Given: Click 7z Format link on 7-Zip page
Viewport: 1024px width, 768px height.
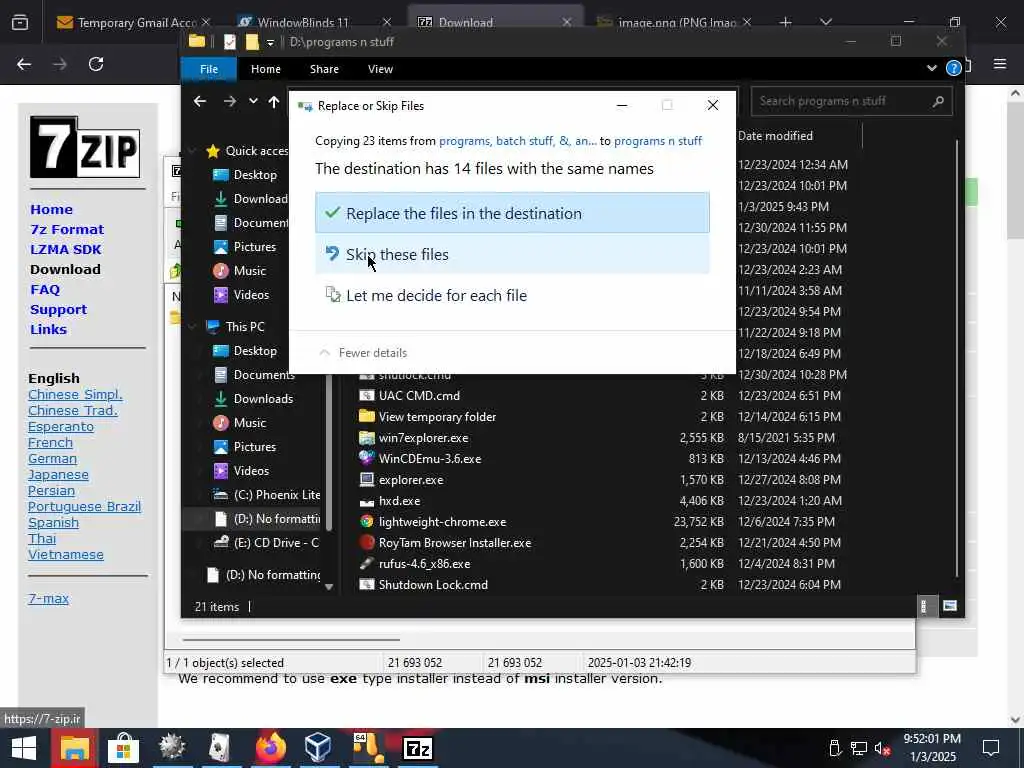Looking at the screenshot, I should tap(67, 229).
